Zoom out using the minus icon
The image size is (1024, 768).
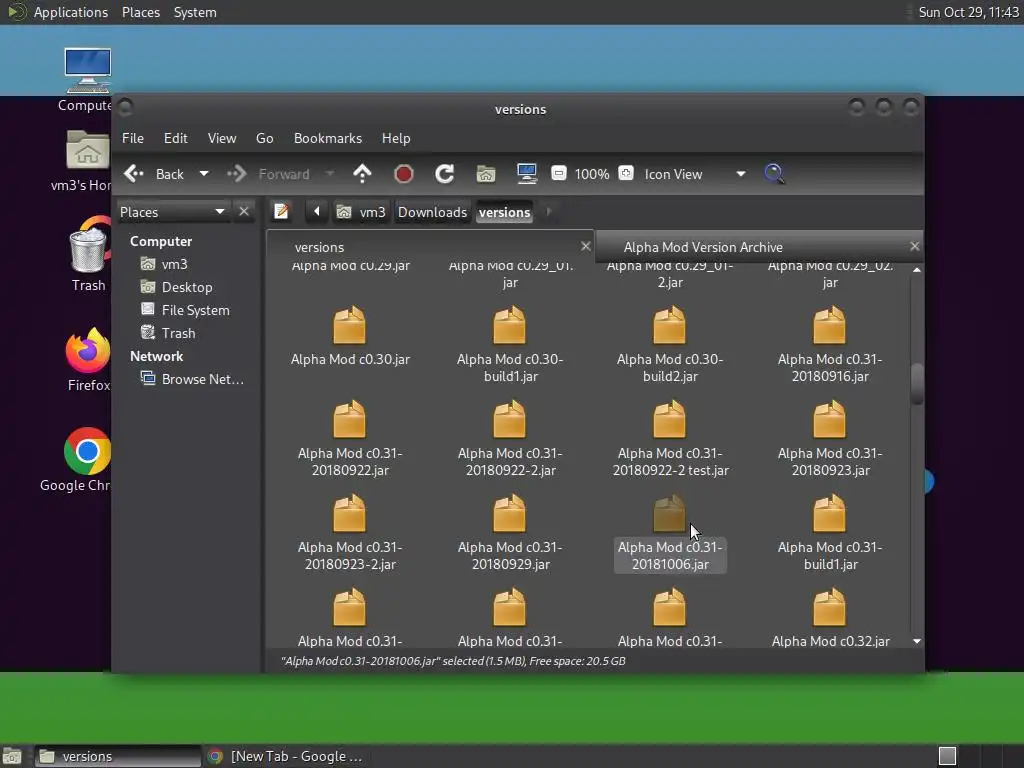point(559,174)
